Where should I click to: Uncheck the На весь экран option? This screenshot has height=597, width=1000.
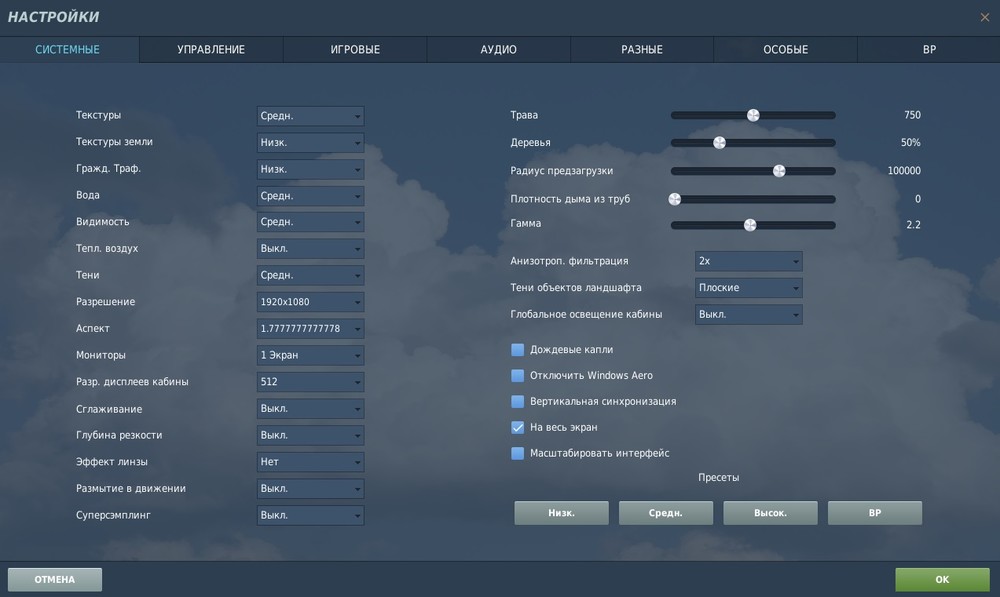(x=518, y=427)
